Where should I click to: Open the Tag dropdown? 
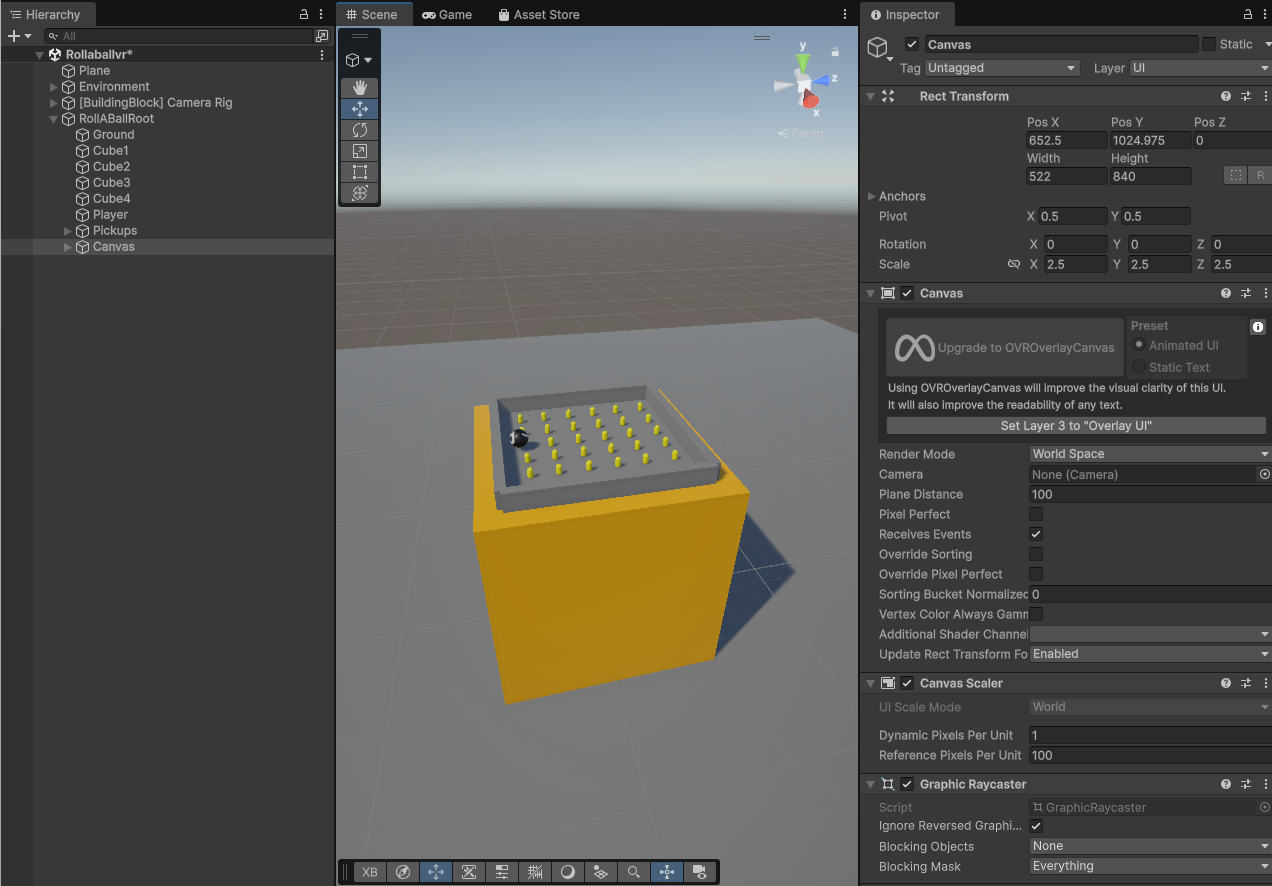coord(1002,68)
